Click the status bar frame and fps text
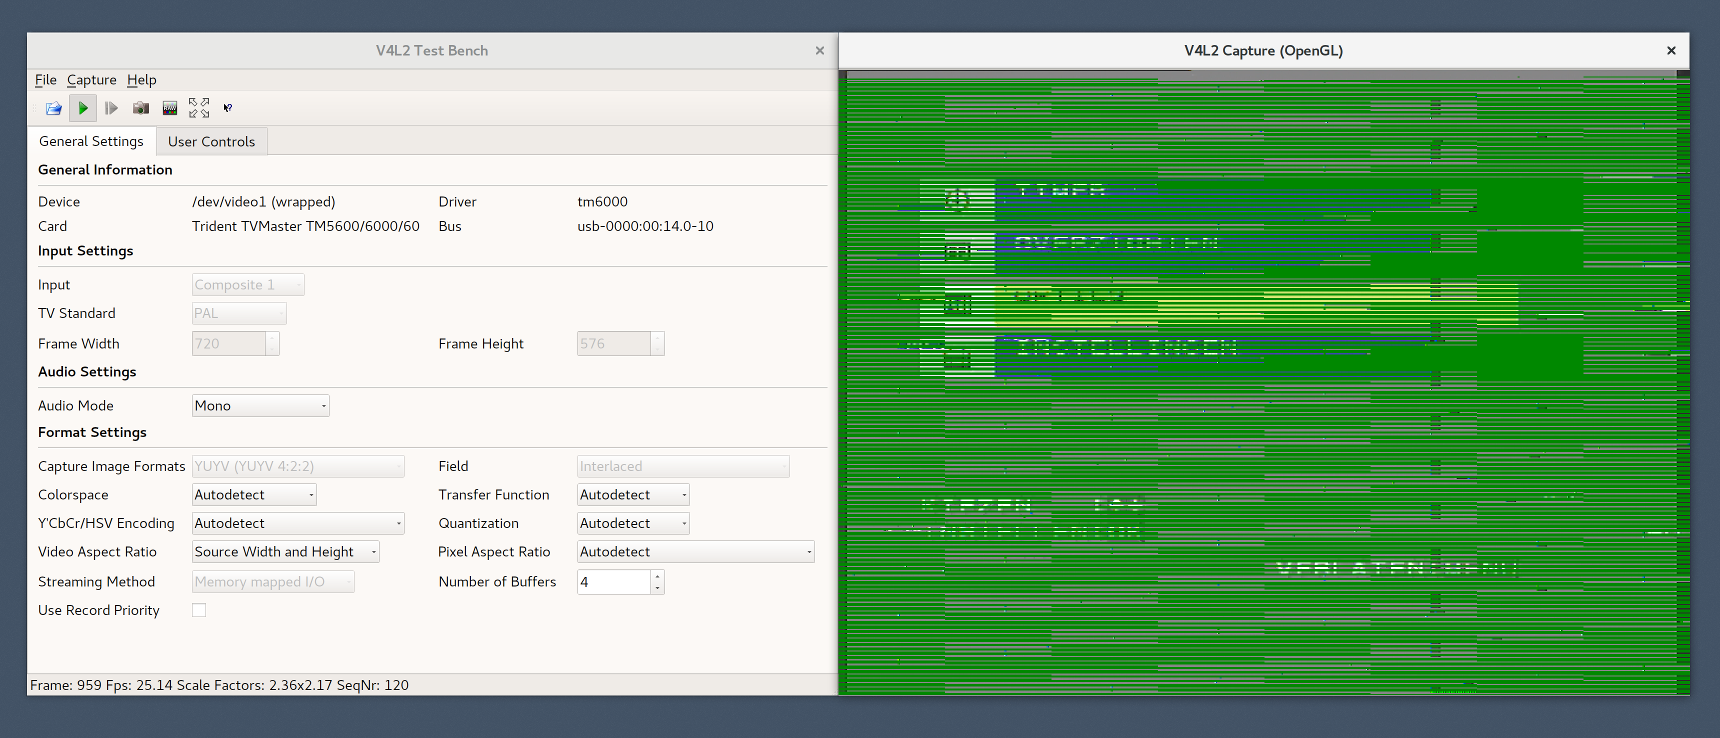Screen dimensions: 1720x738 point(220,686)
